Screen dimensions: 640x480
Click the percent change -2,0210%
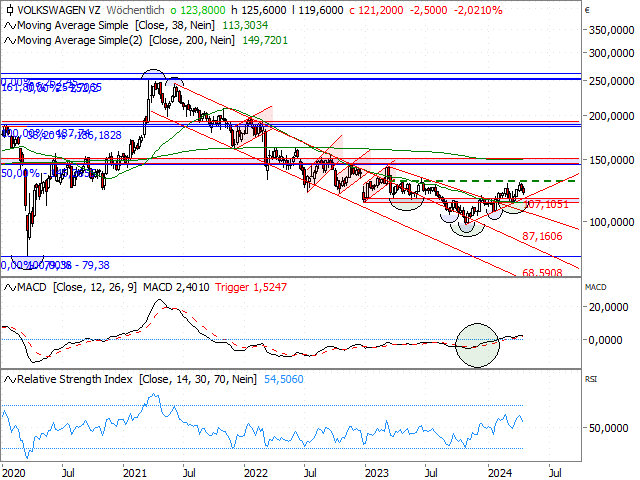click(x=478, y=11)
